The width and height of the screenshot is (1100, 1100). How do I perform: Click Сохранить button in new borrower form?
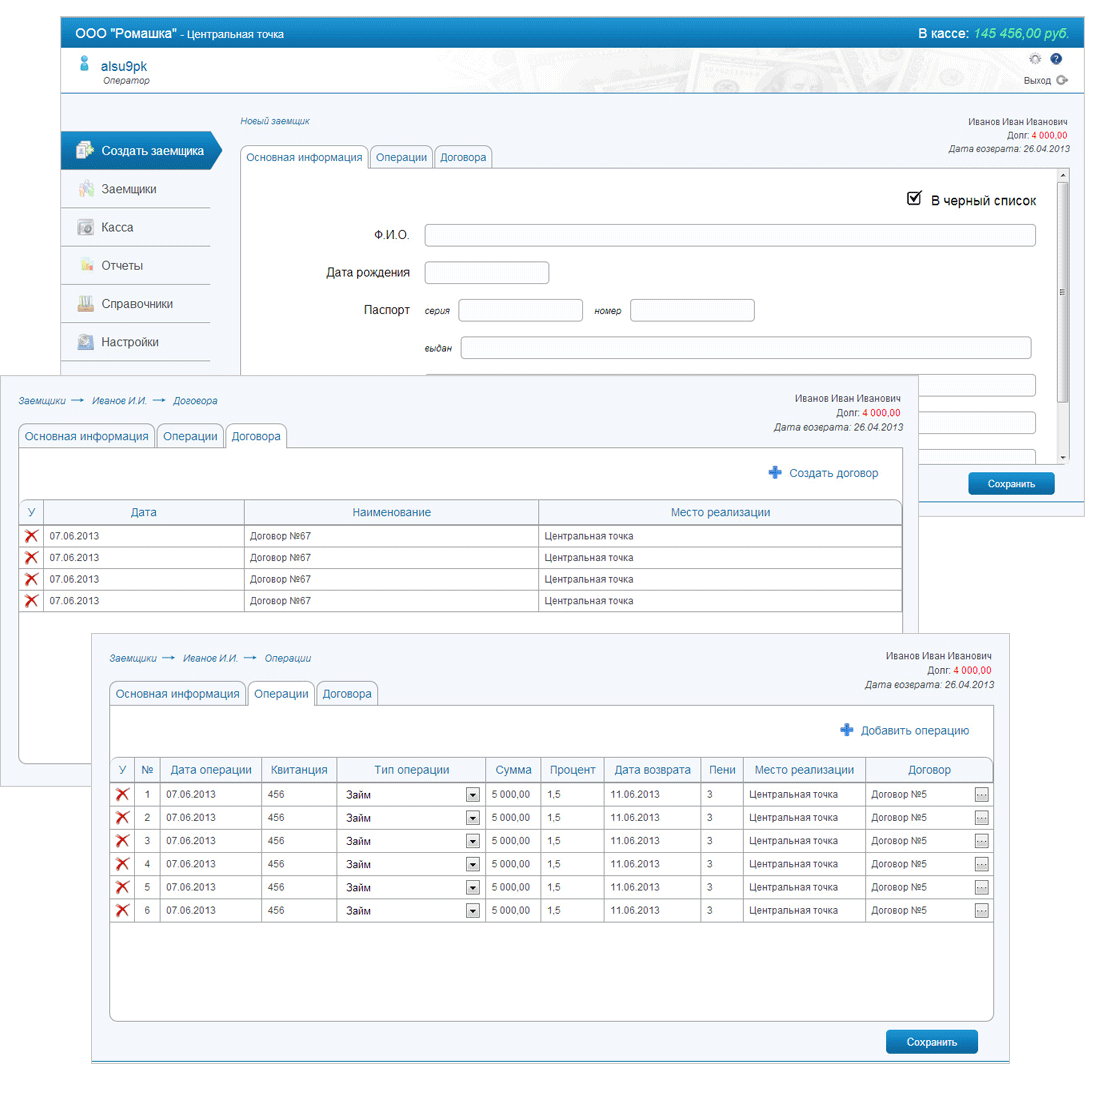(1011, 483)
